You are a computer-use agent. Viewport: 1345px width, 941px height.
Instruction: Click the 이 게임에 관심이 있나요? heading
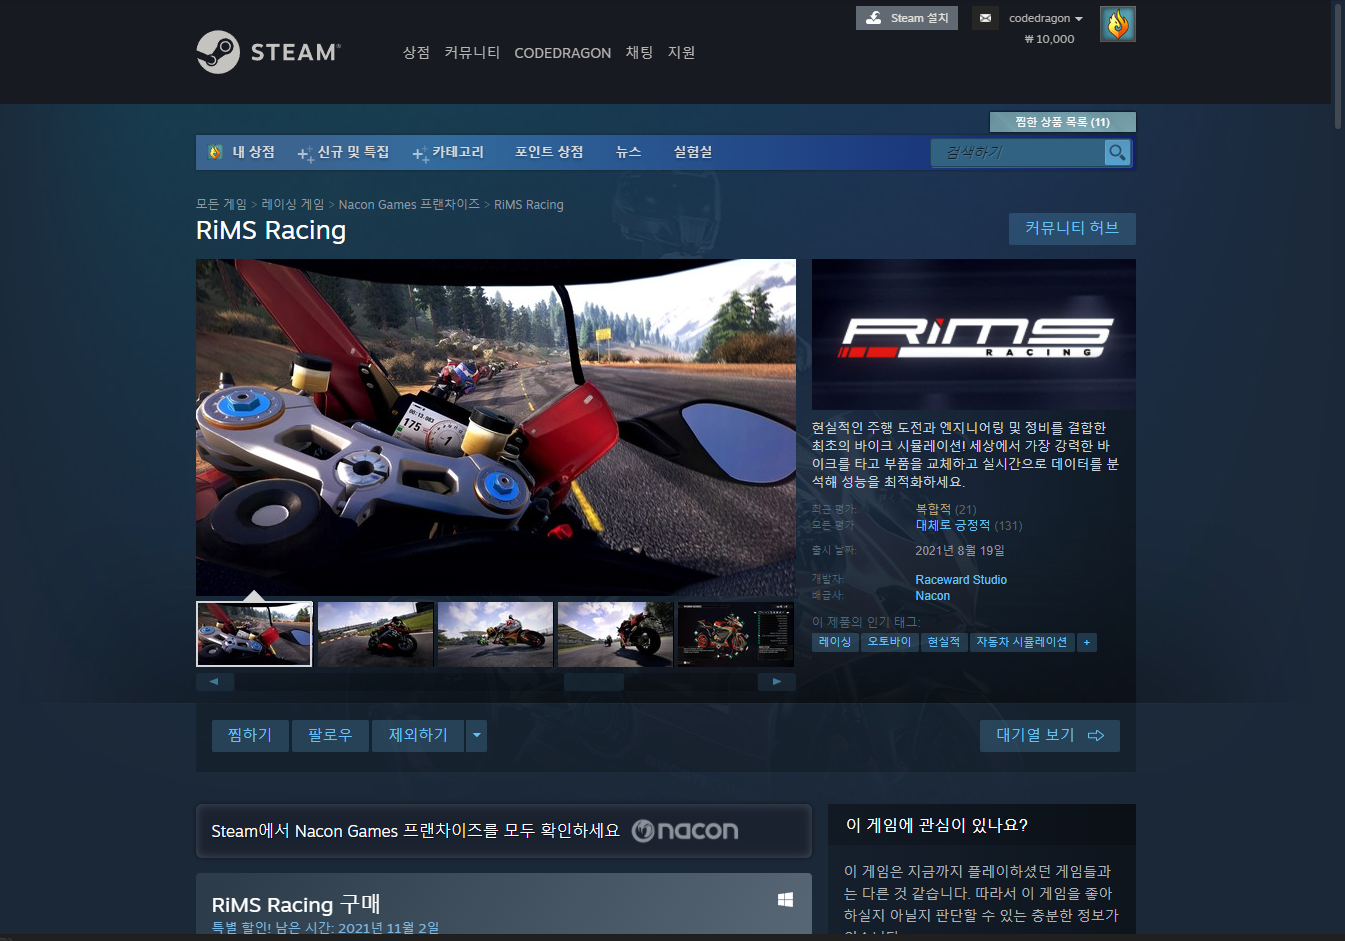[937, 825]
